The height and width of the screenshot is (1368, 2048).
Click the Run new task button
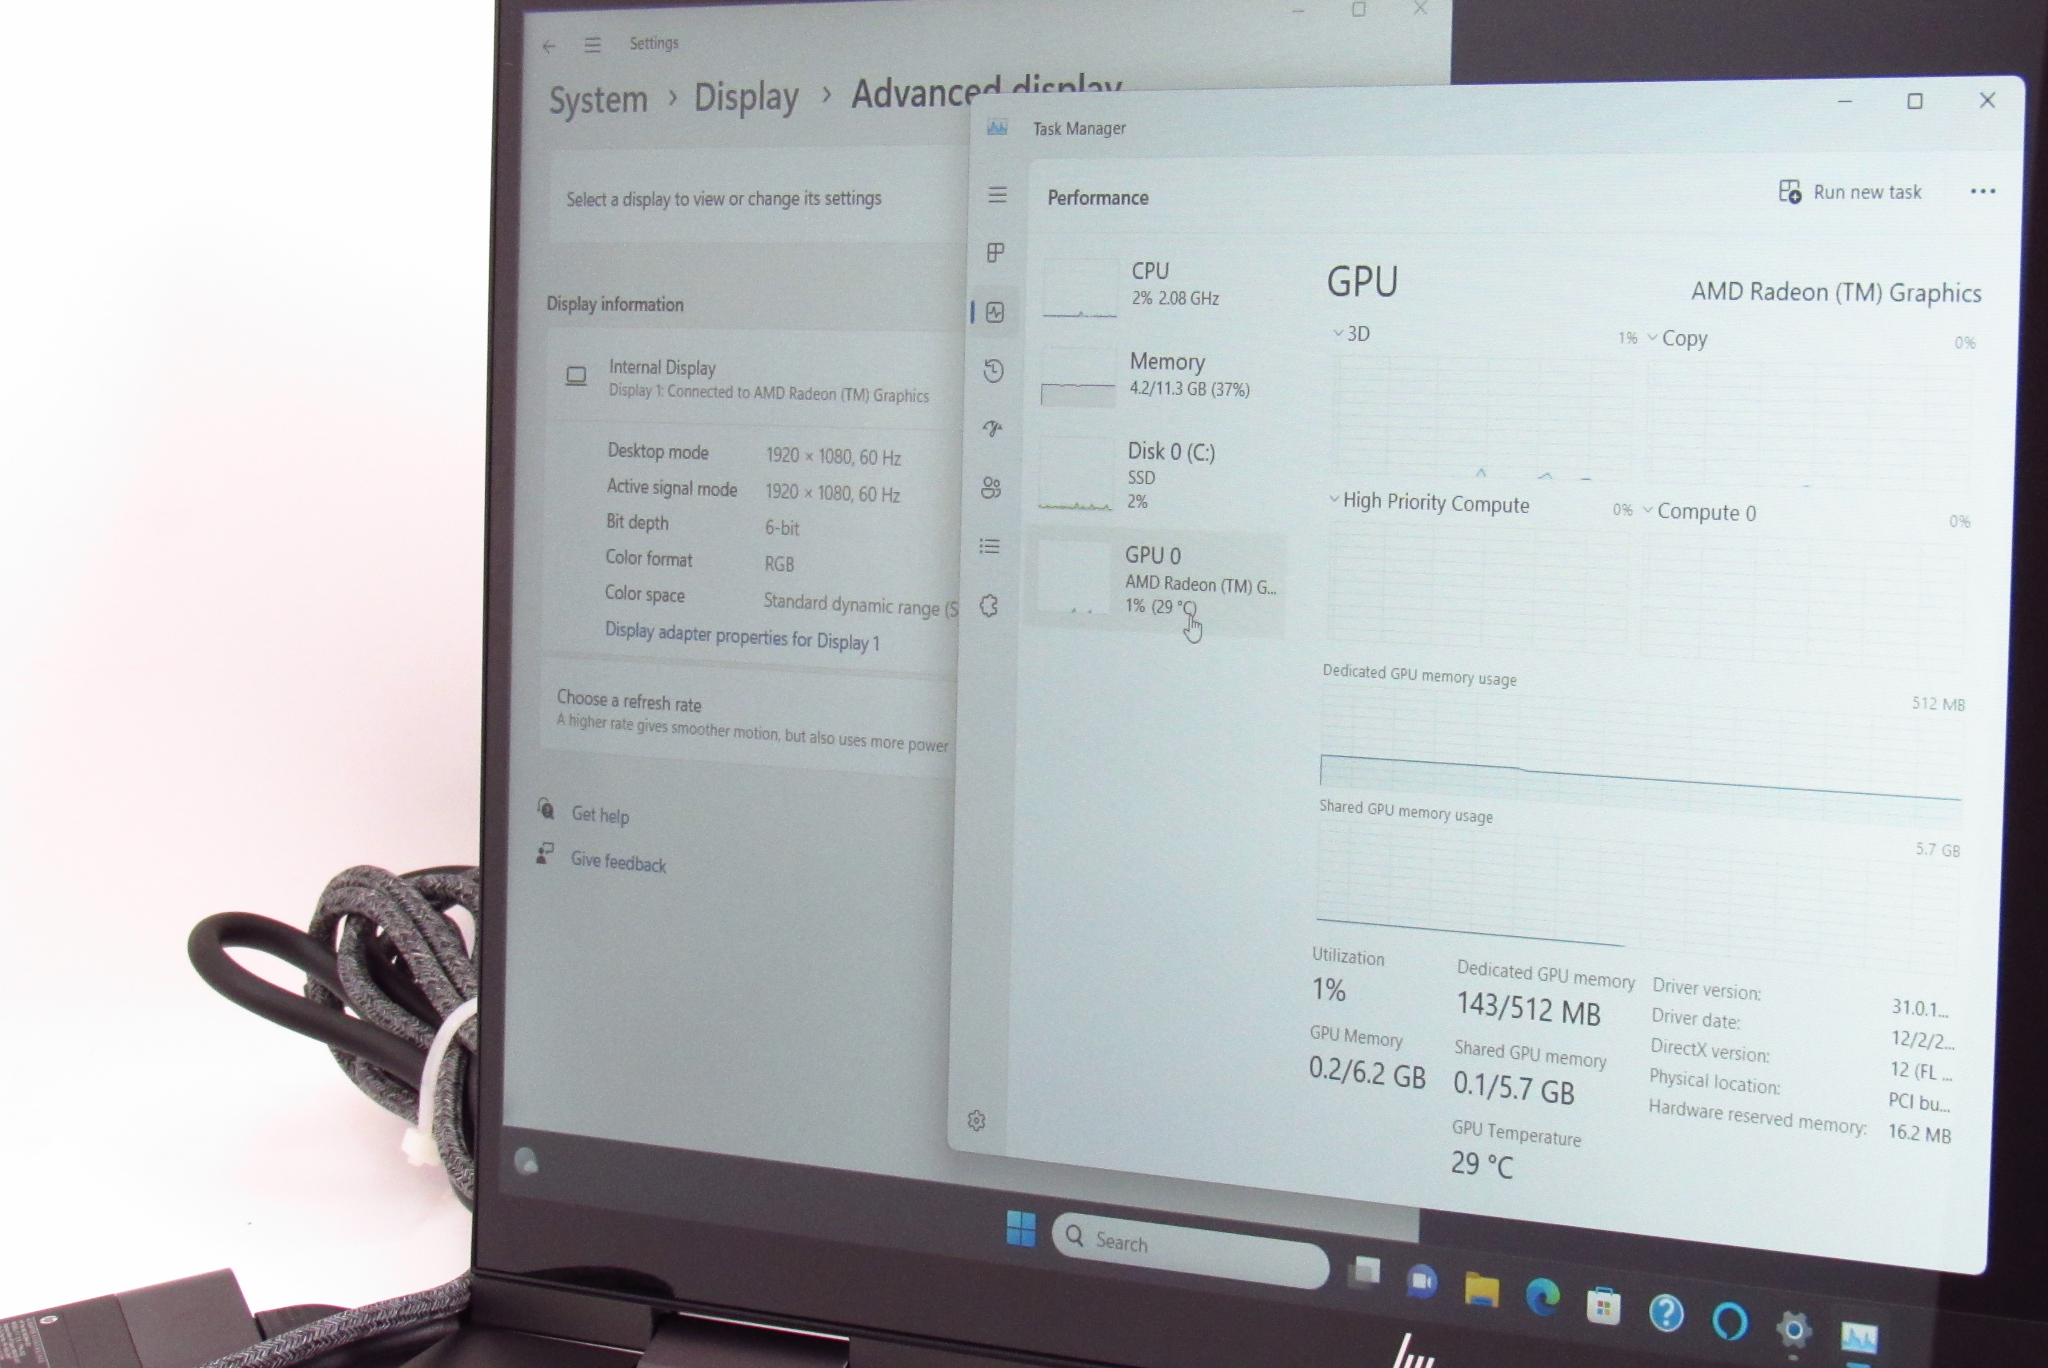pos(1850,192)
